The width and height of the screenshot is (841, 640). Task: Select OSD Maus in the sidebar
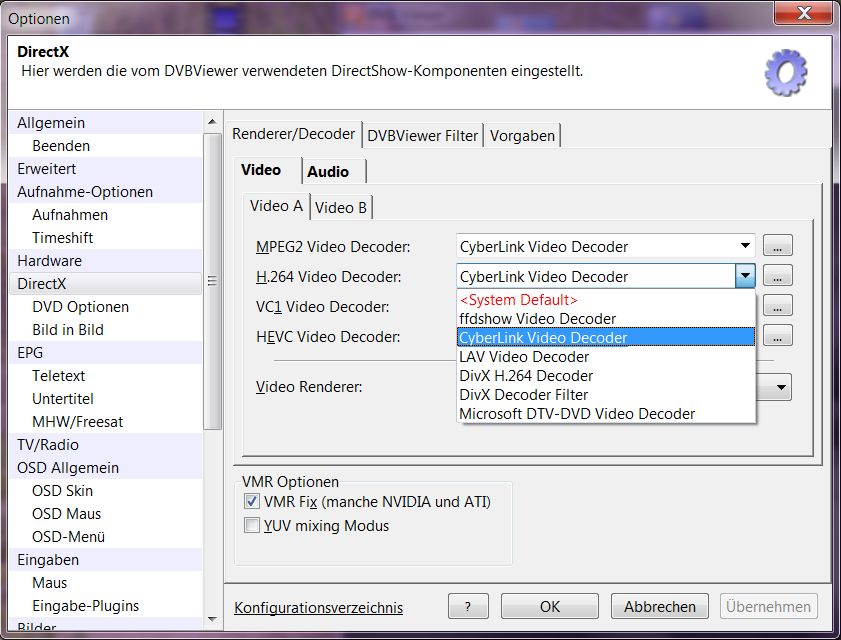[106, 514]
